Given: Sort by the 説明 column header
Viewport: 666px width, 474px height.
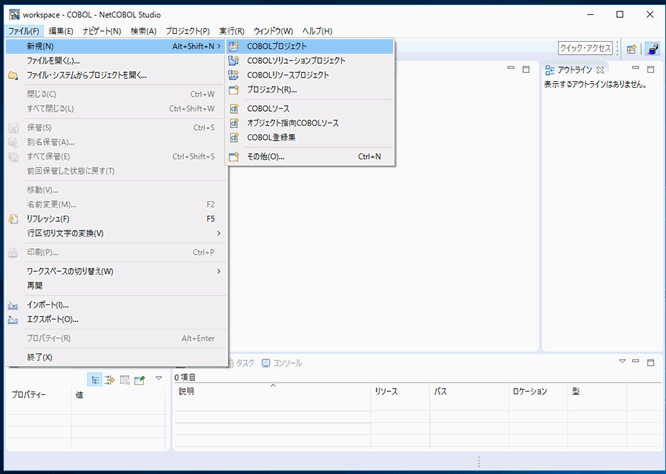Looking at the screenshot, I should click(272, 391).
